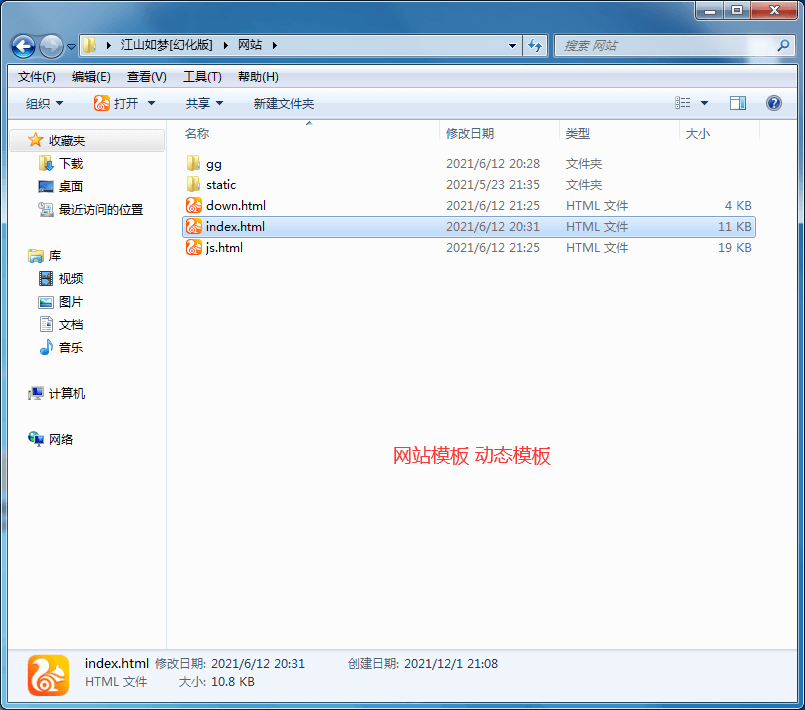Toggle the preview pane button
Image resolution: width=805 pixels, height=710 pixels.
click(x=738, y=103)
